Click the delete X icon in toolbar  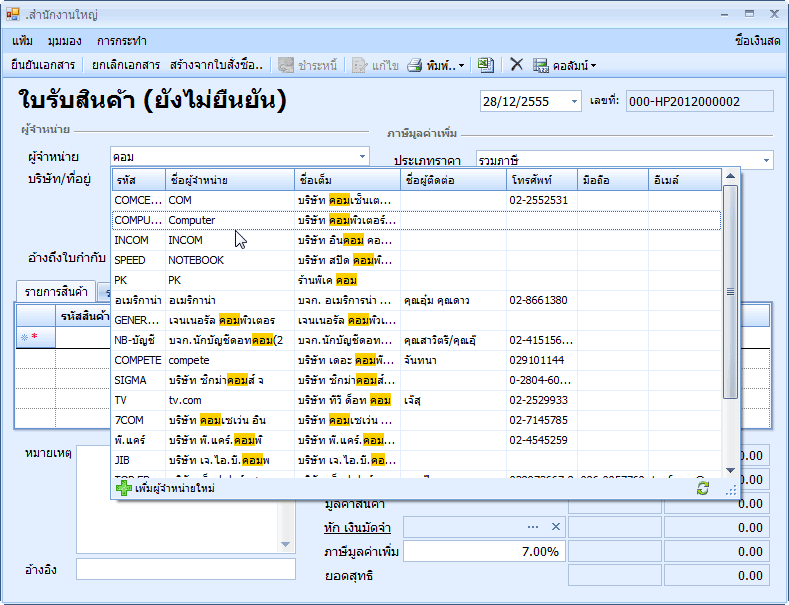coord(516,65)
